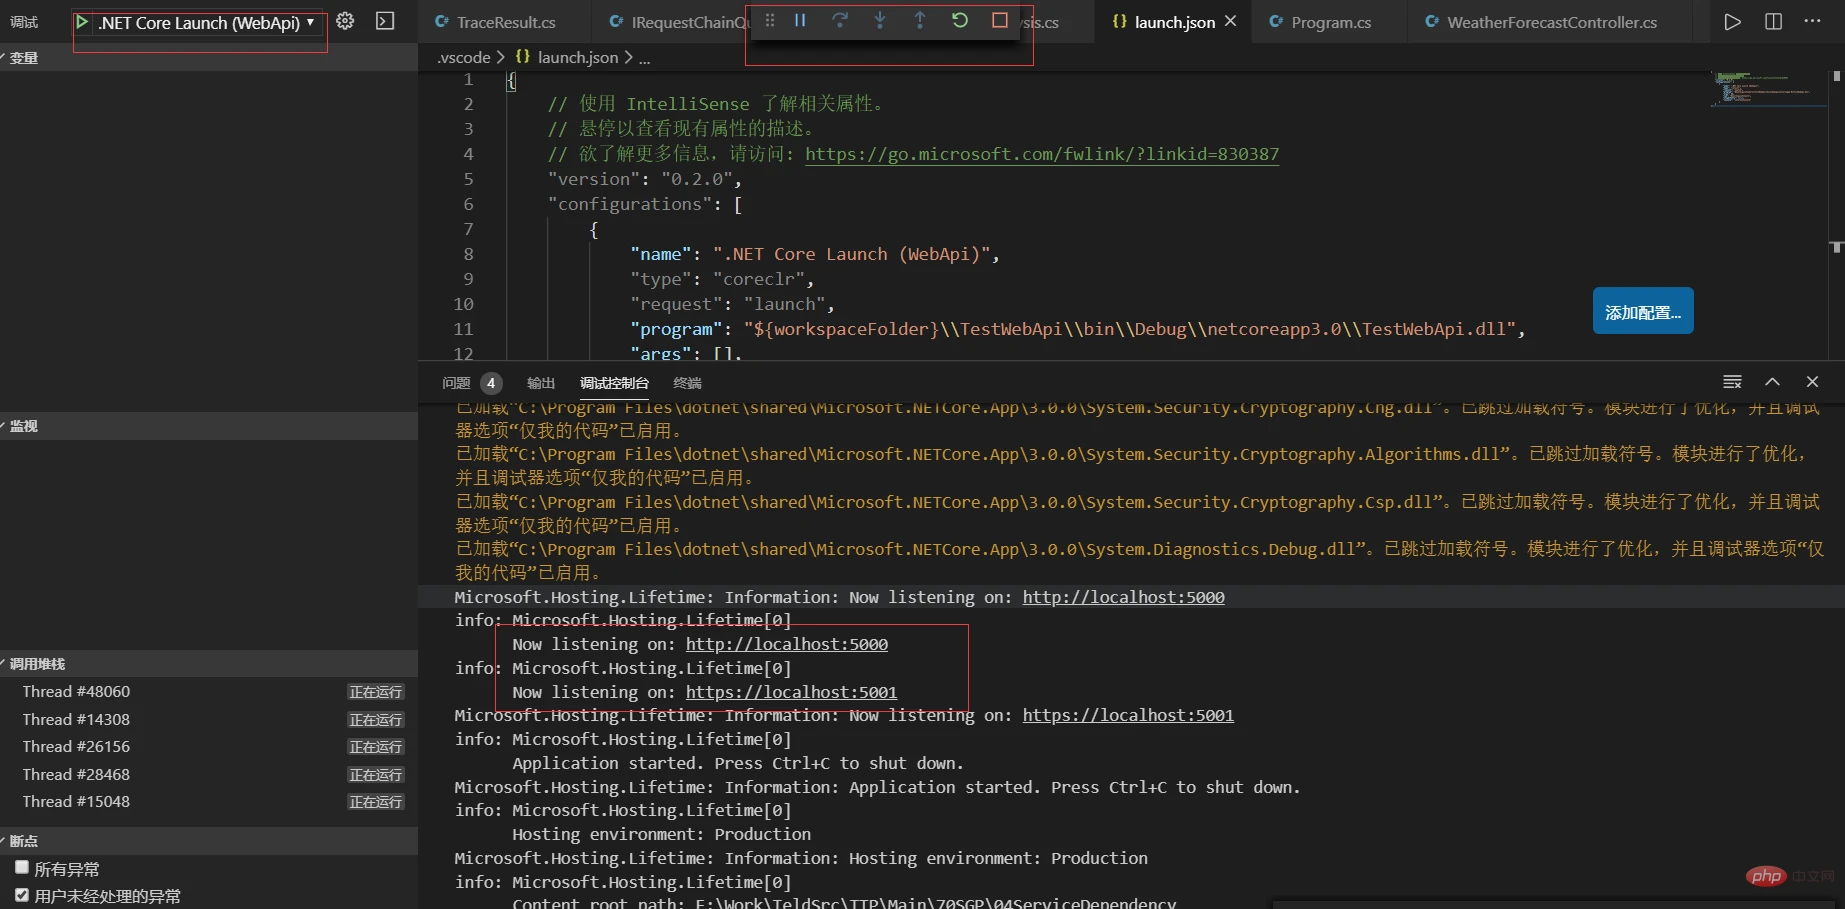Click the 调试 debug view title

24,22
